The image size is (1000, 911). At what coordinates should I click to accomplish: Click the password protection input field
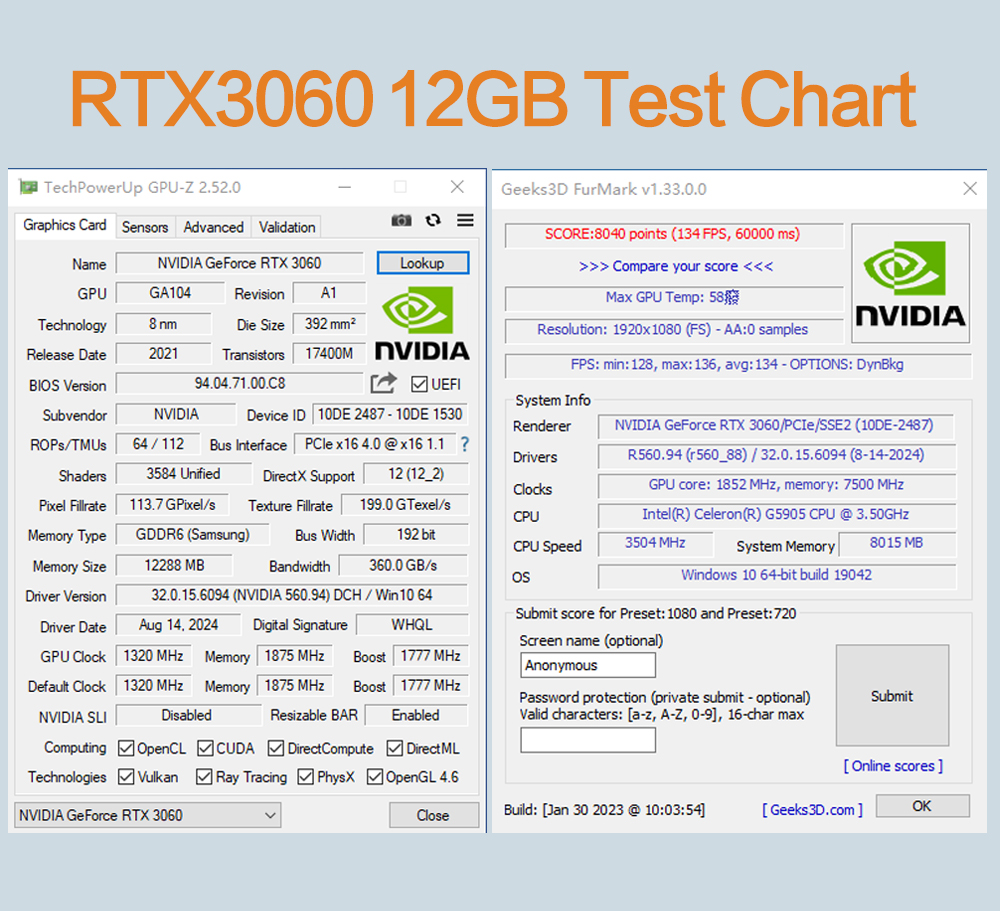pyautogui.click(x=588, y=740)
